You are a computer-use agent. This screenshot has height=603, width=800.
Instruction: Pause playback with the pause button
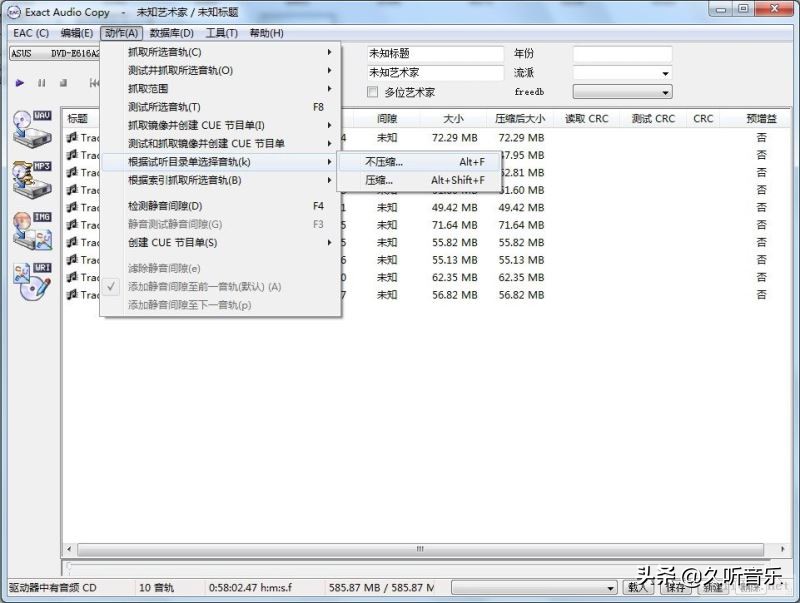(42, 83)
